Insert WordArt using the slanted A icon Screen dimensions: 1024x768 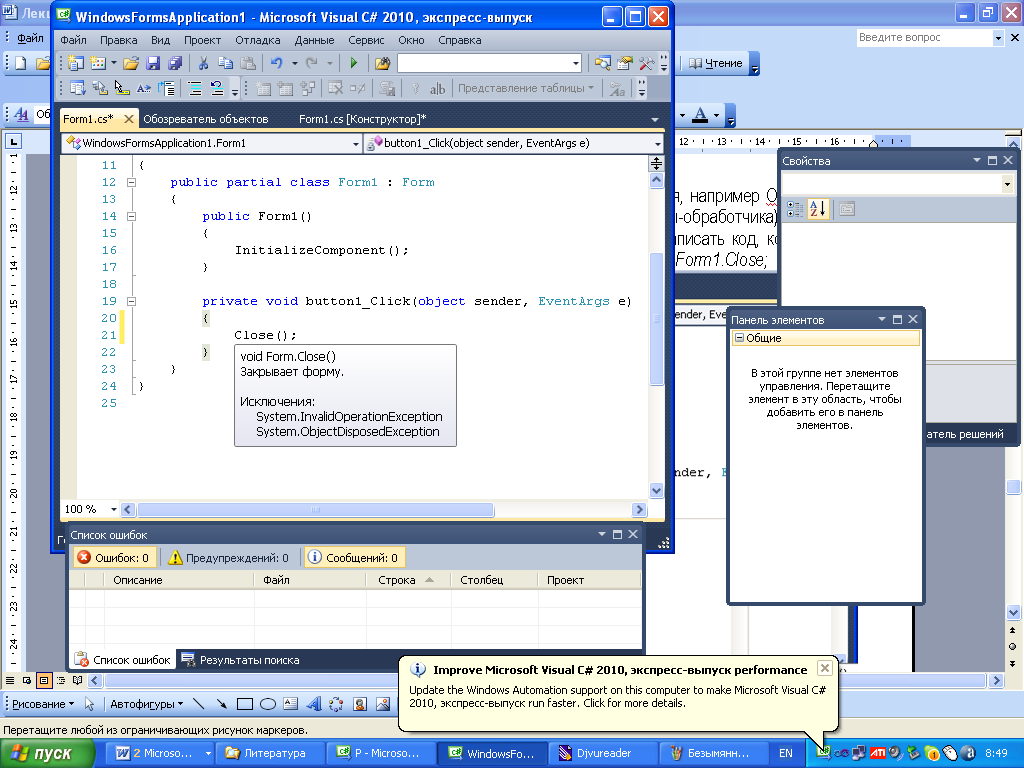[x=314, y=704]
